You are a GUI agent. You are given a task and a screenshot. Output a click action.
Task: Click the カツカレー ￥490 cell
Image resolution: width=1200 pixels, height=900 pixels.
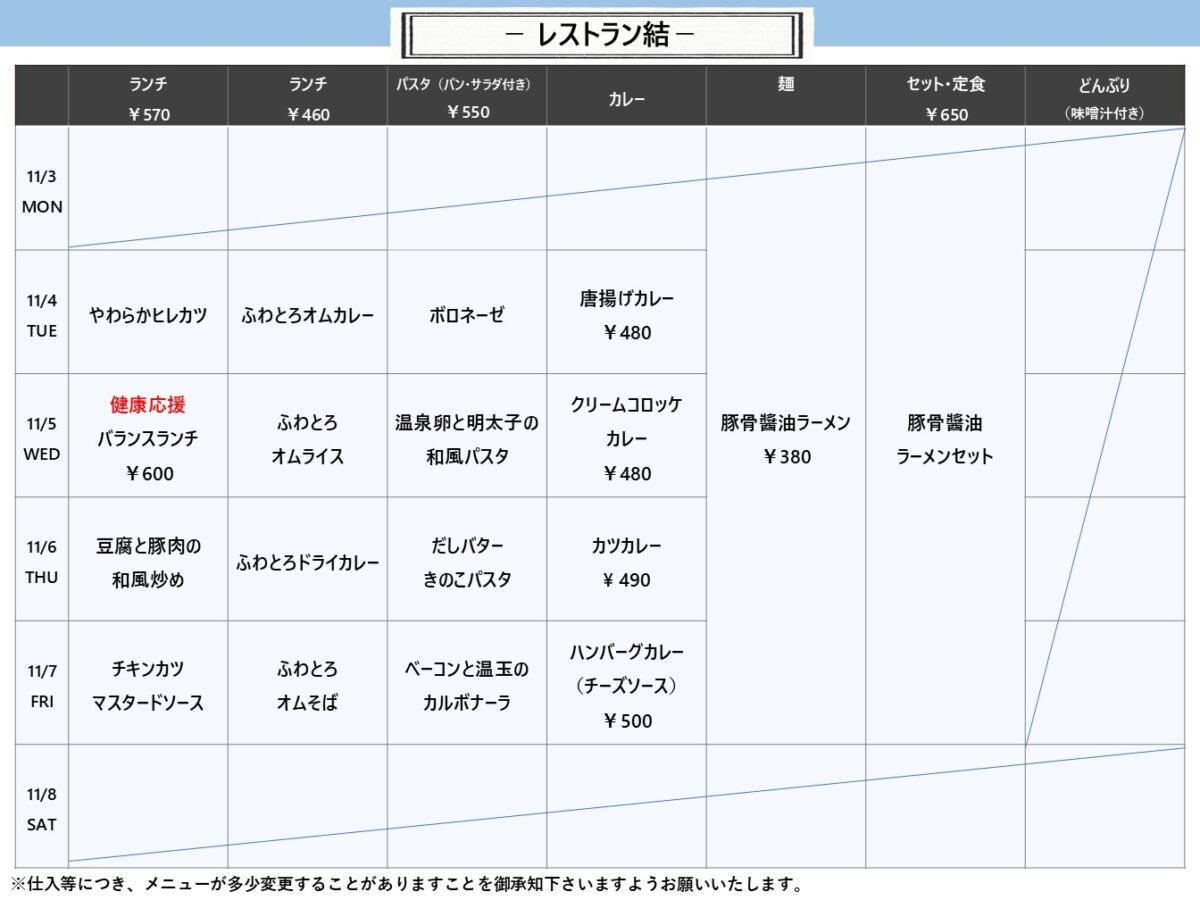626,562
